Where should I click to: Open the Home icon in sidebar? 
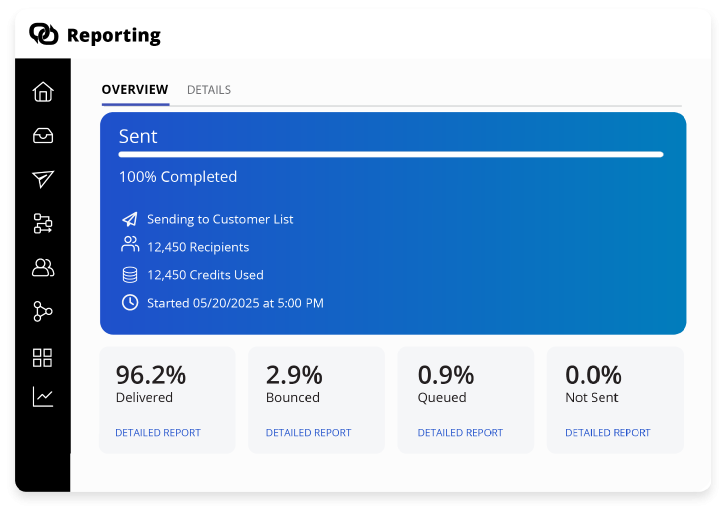(x=43, y=92)
